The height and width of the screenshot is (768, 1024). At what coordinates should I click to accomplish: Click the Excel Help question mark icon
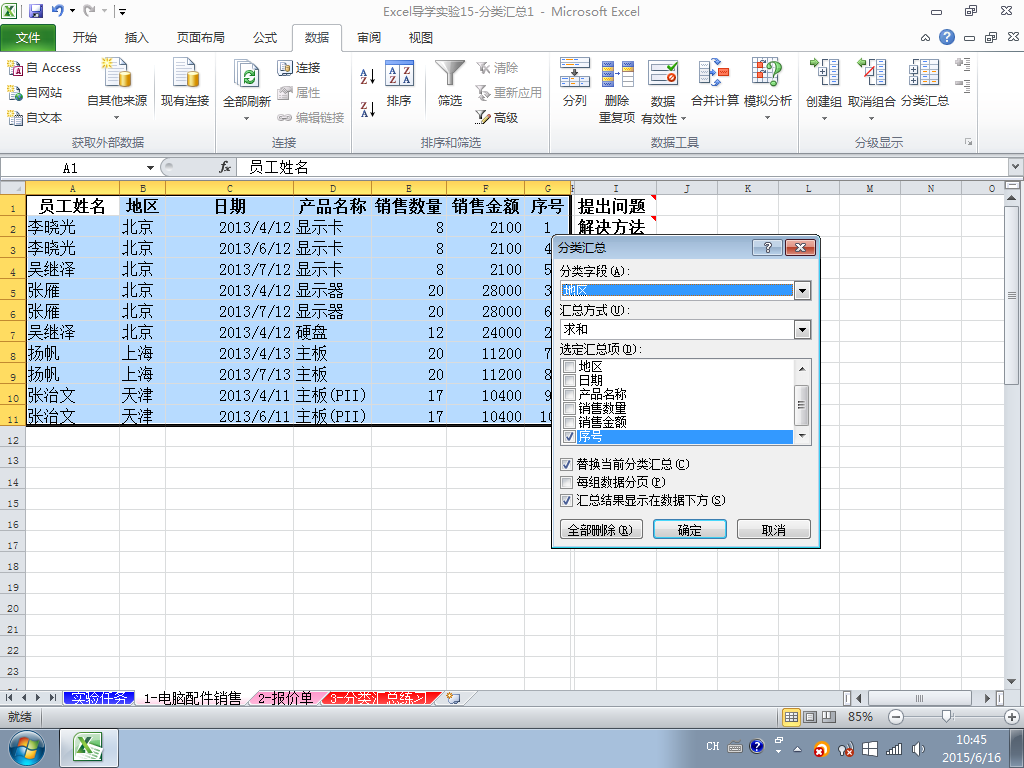point(946,37)
